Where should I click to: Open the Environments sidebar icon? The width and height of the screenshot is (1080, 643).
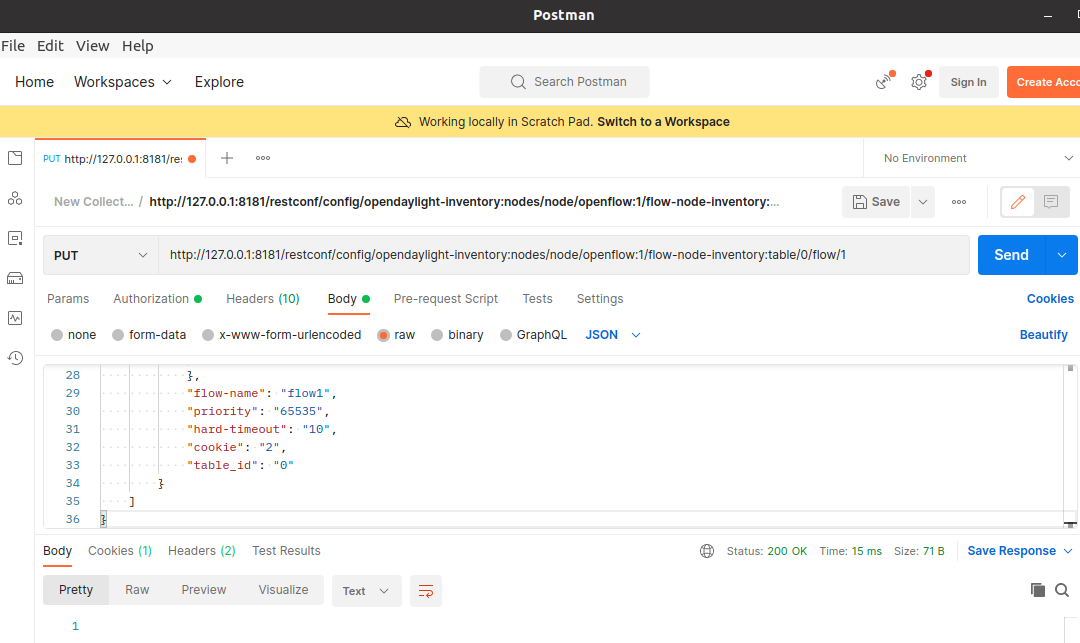pos(15,238)
